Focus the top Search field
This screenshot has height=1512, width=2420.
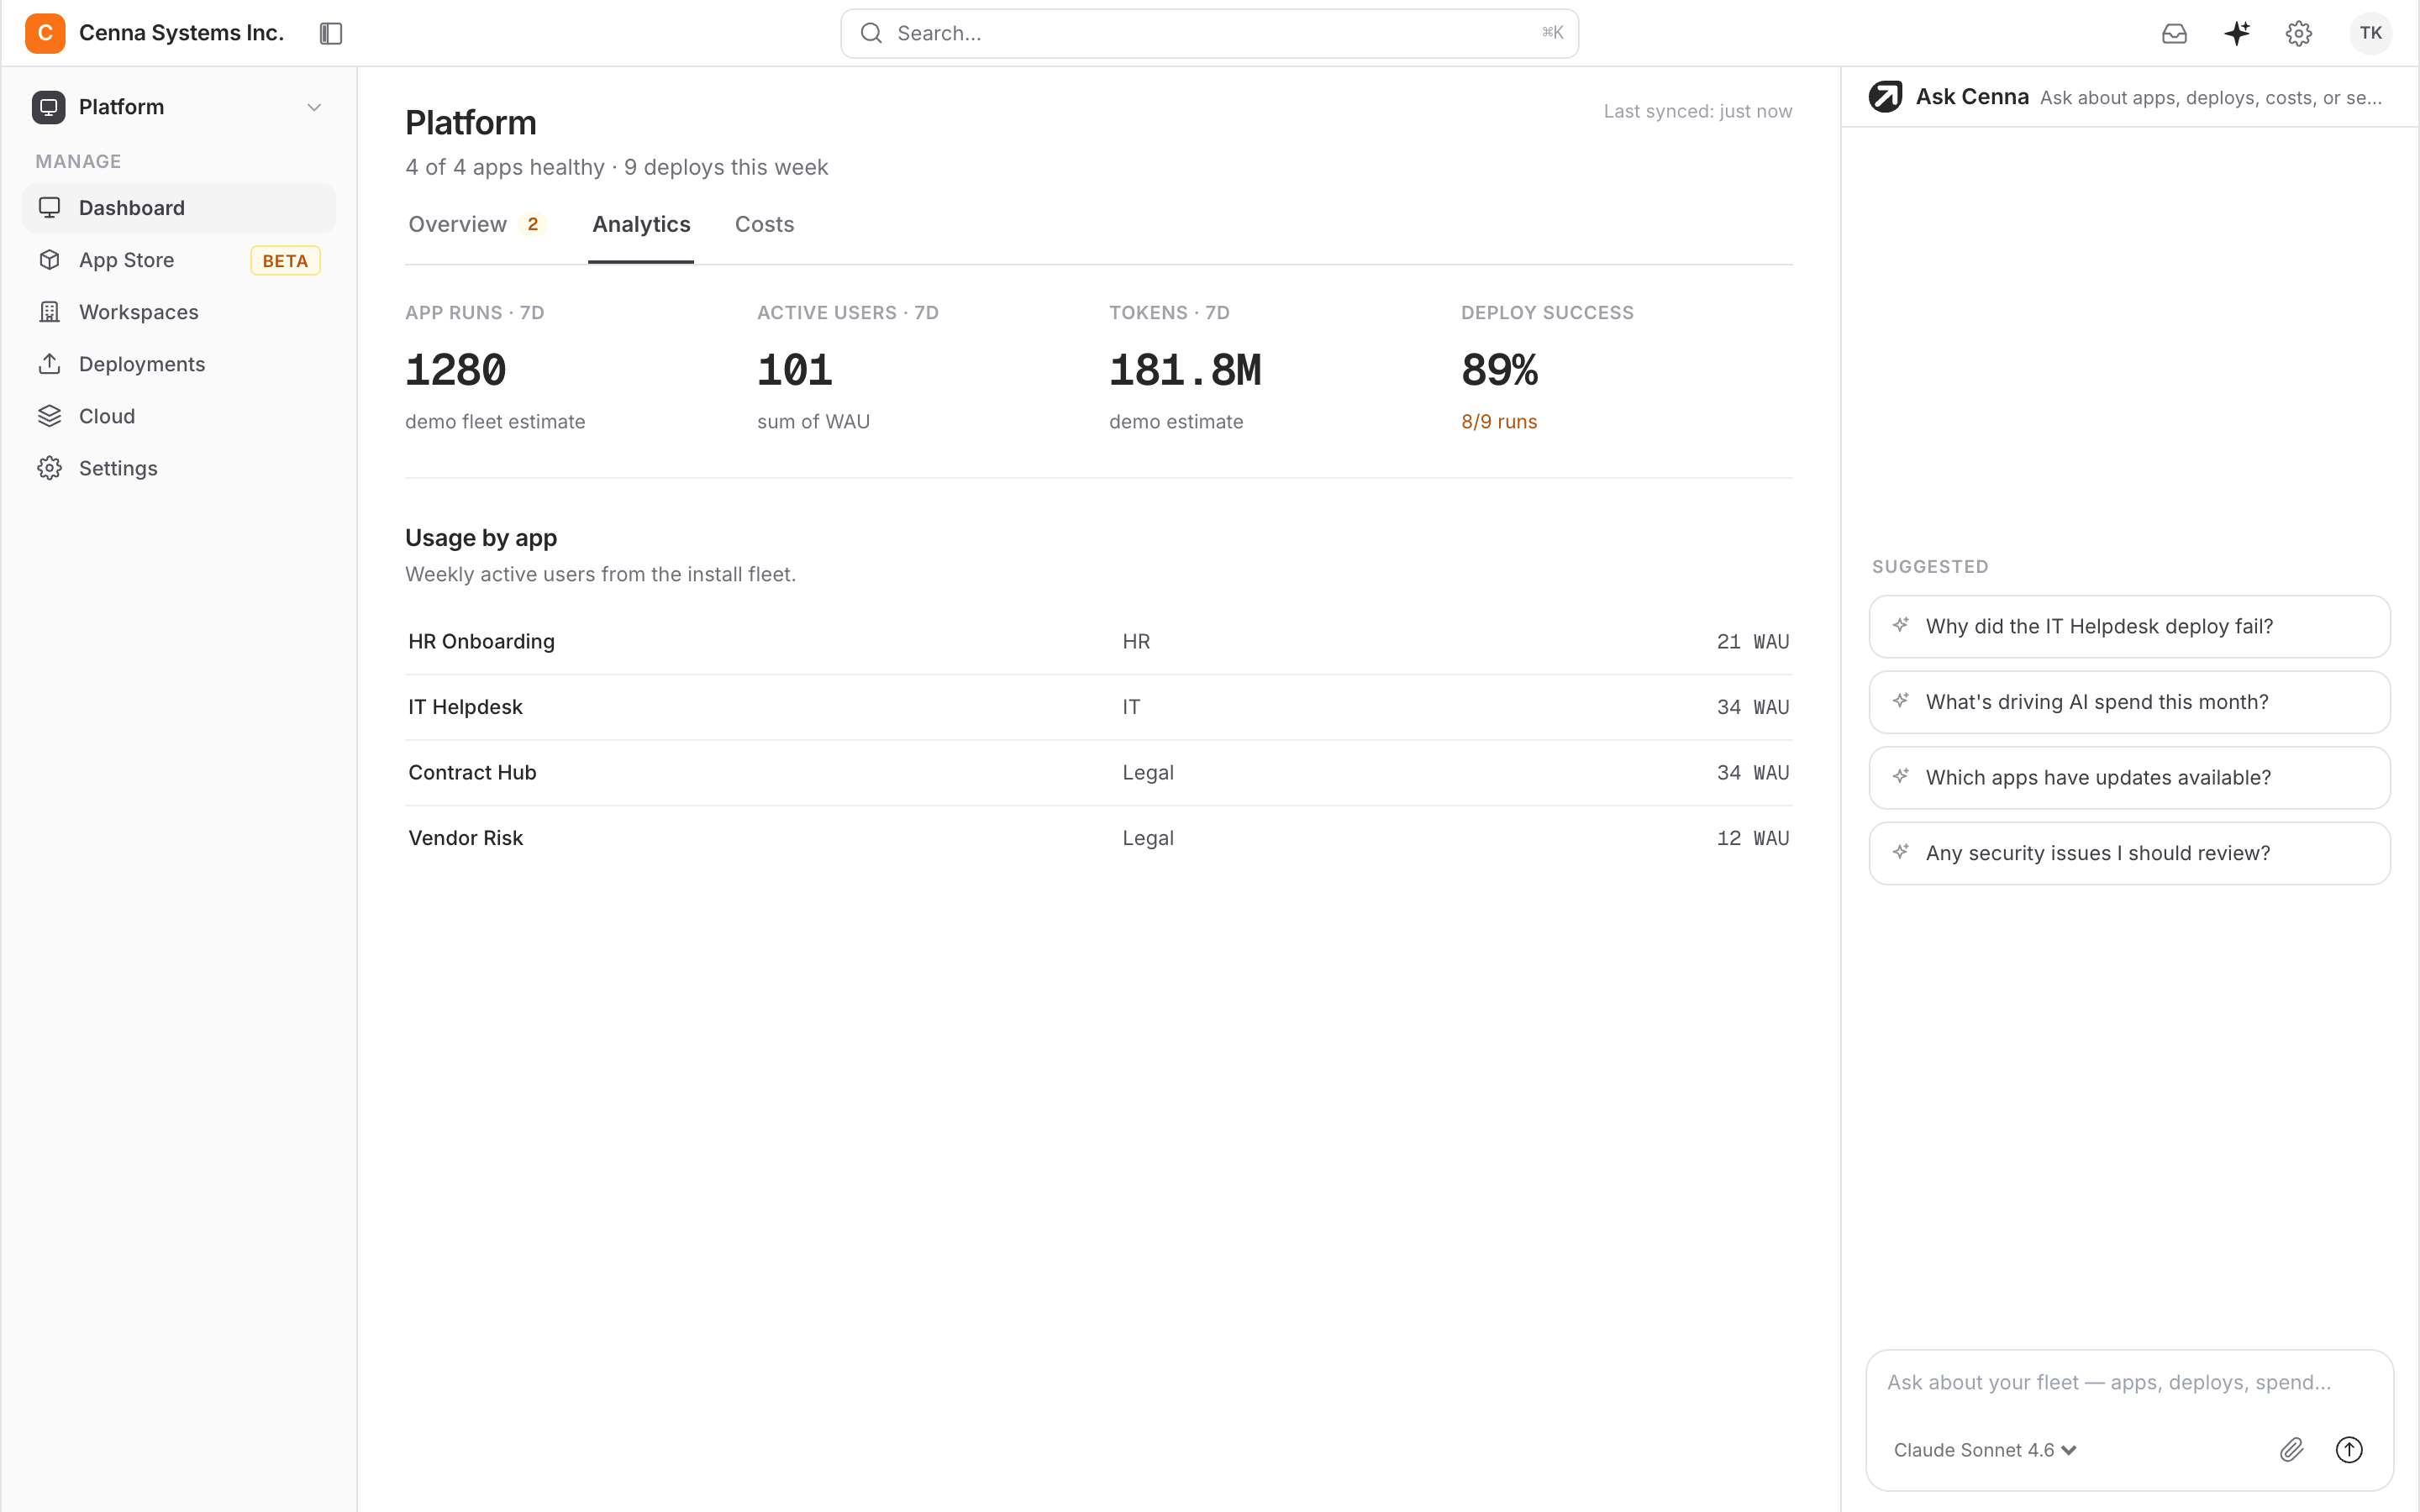coord(1209,33)
